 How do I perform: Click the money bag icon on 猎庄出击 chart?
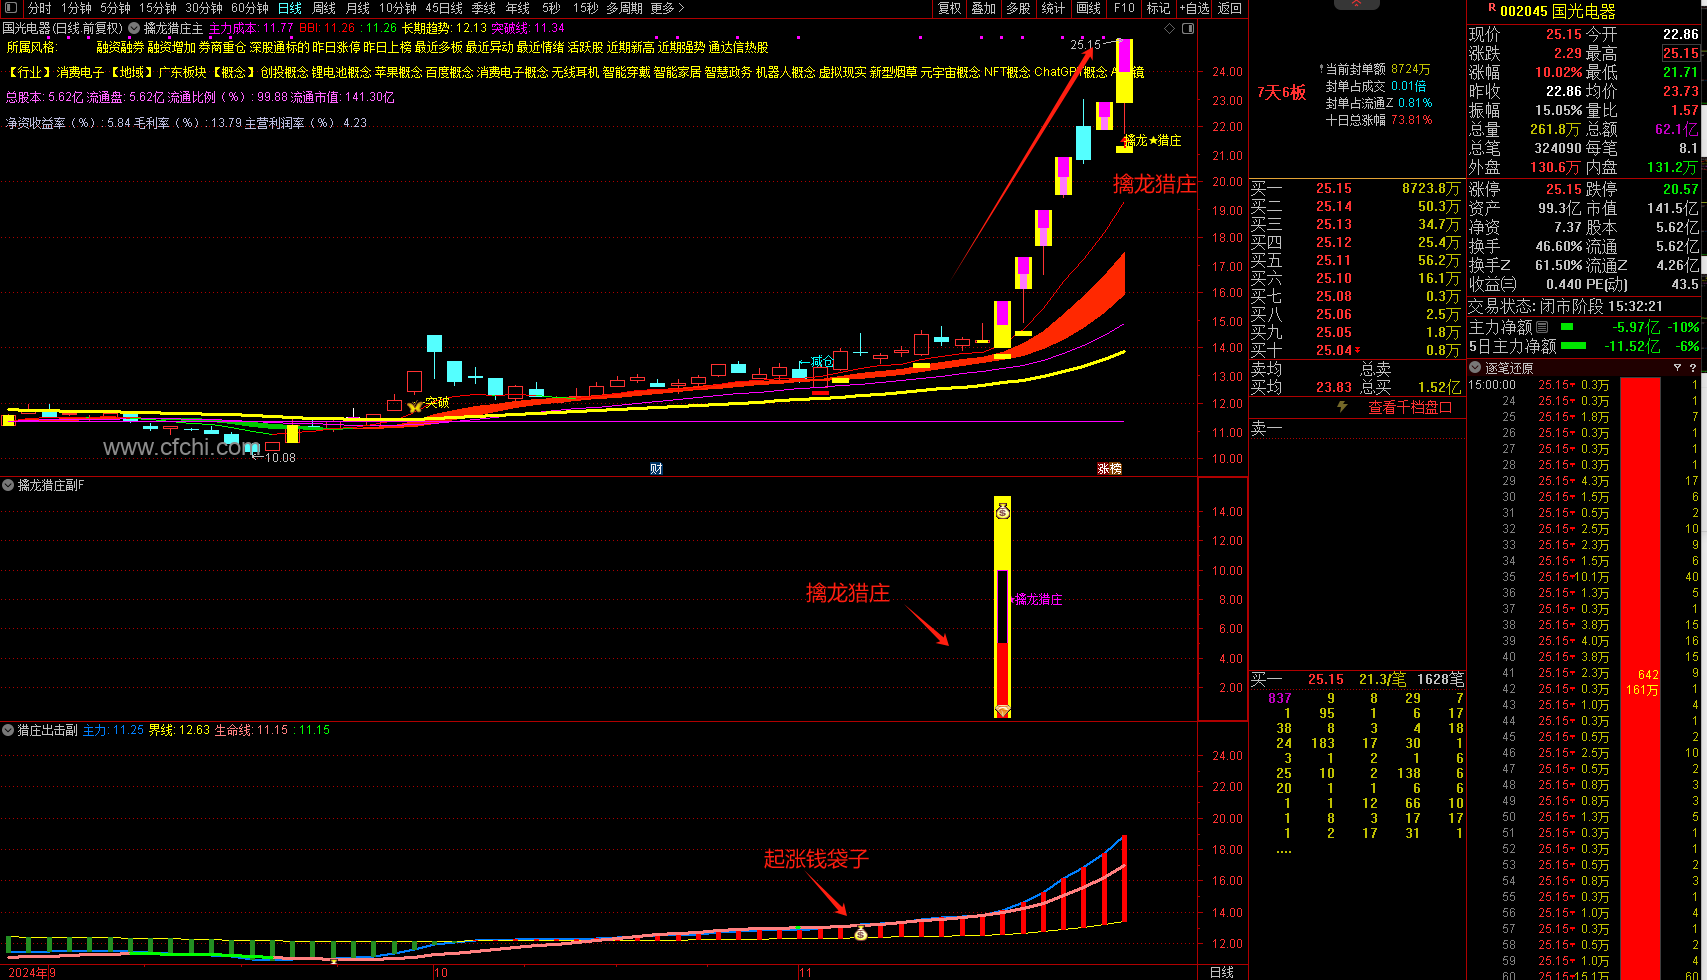[861, 933]
